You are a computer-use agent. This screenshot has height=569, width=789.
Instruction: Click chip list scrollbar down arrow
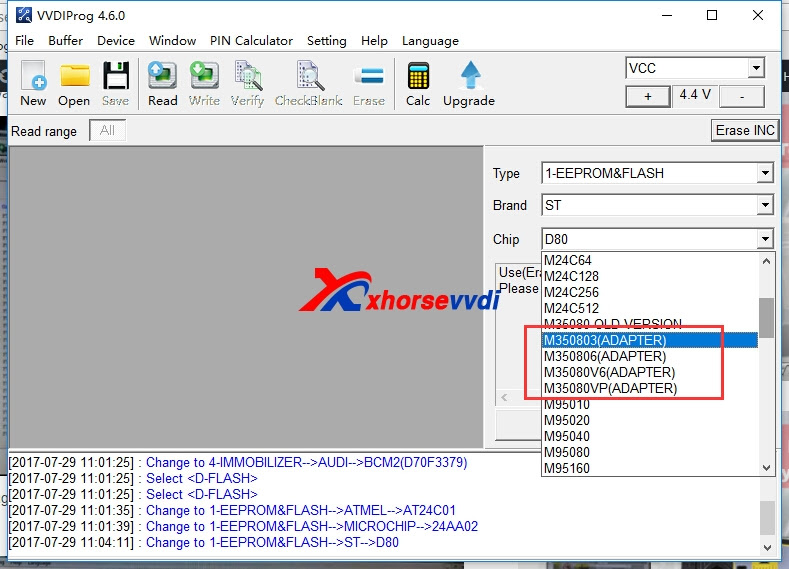pos(766,468)
